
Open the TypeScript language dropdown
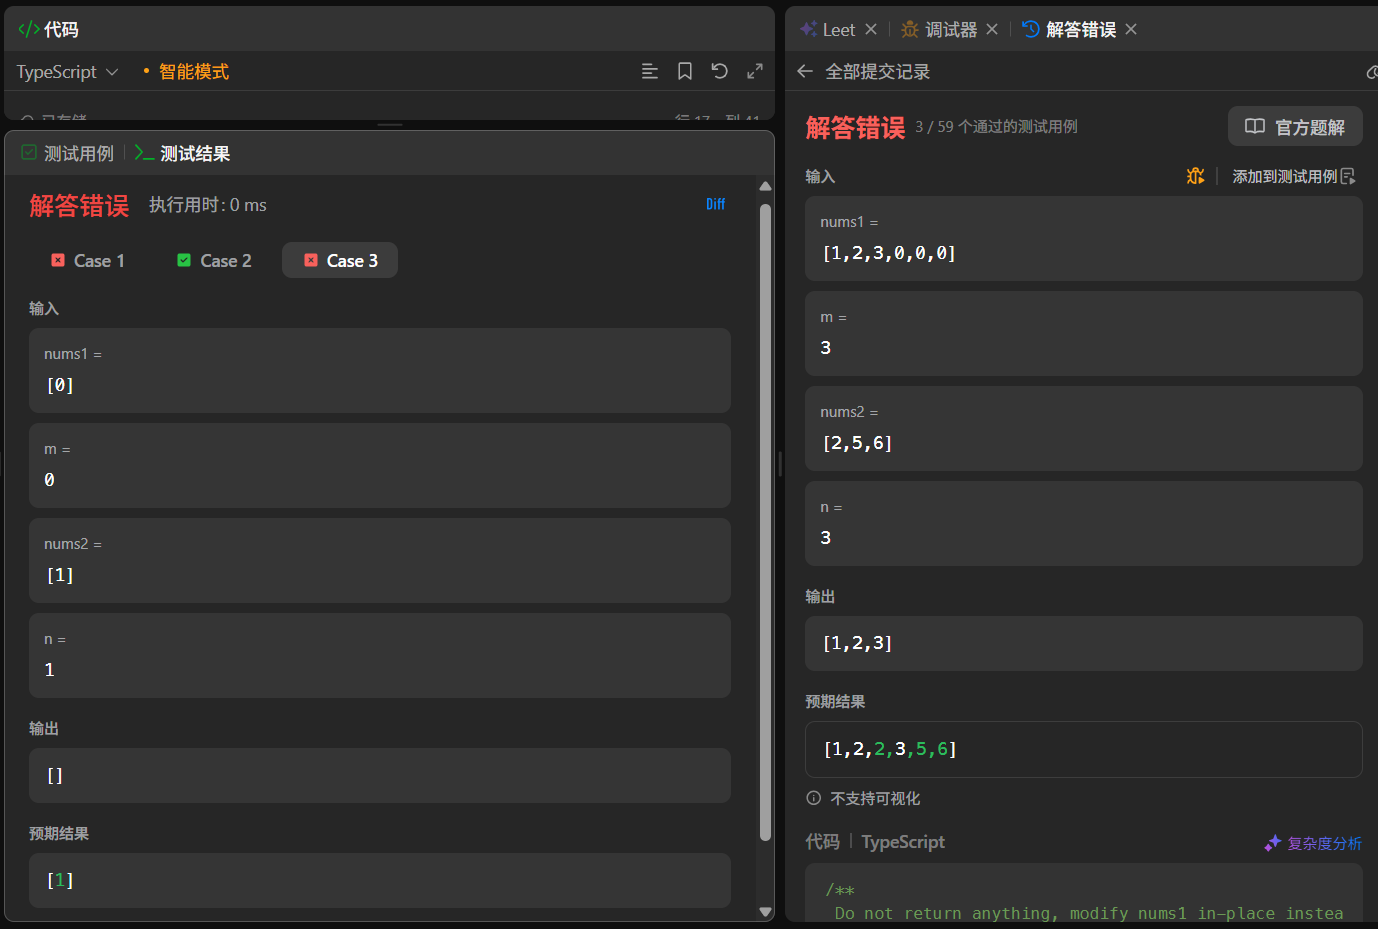67,72
